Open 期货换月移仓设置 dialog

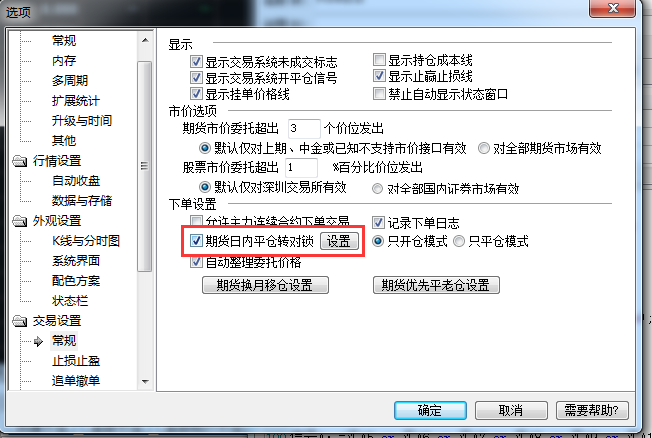click(x=265, y=285)
